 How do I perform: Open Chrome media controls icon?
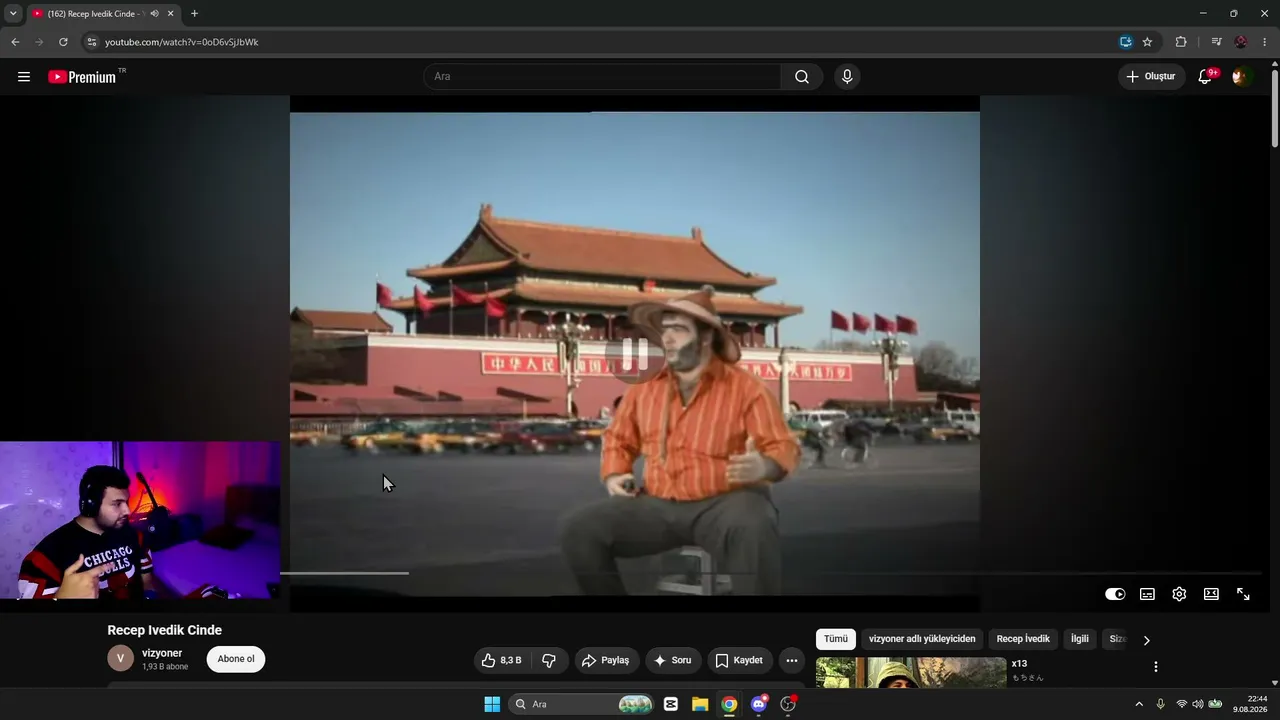click(1216, 42)
